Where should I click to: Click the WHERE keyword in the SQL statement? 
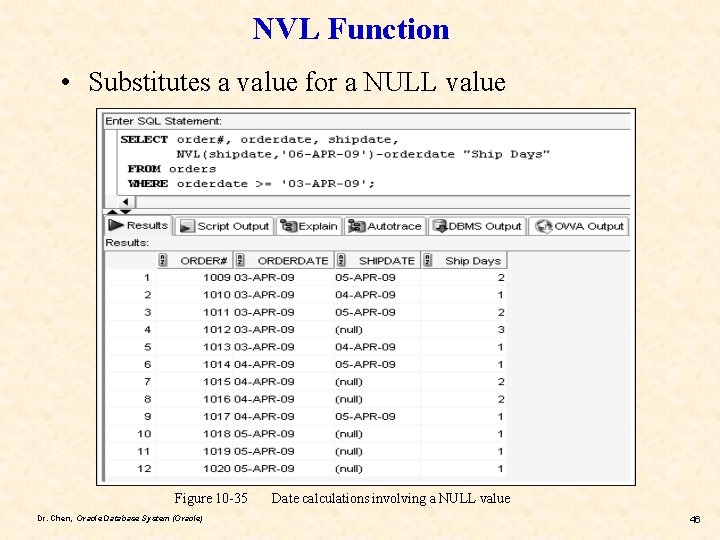click(x=148, y=184)
